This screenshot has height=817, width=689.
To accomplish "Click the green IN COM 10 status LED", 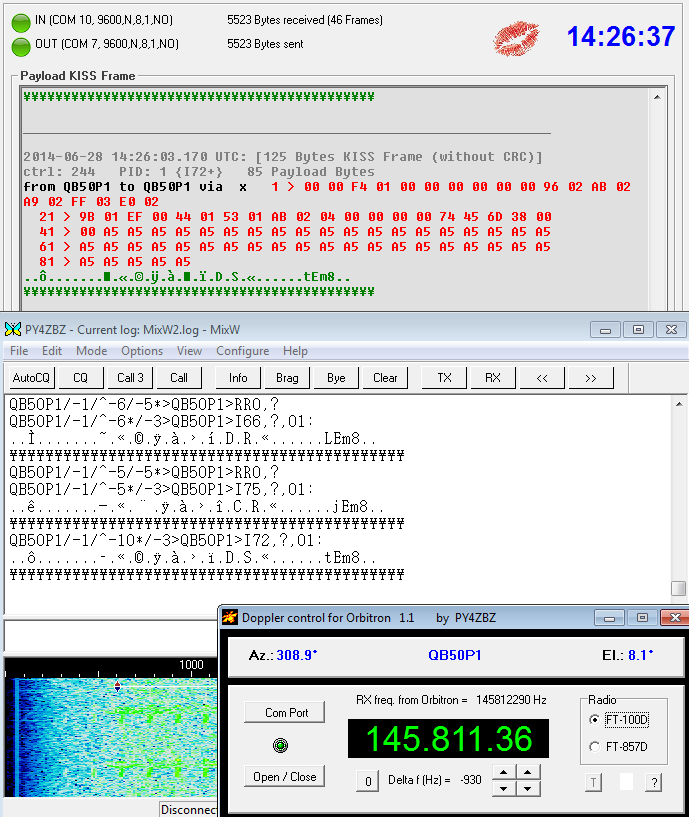I will (x=21, y=22).
